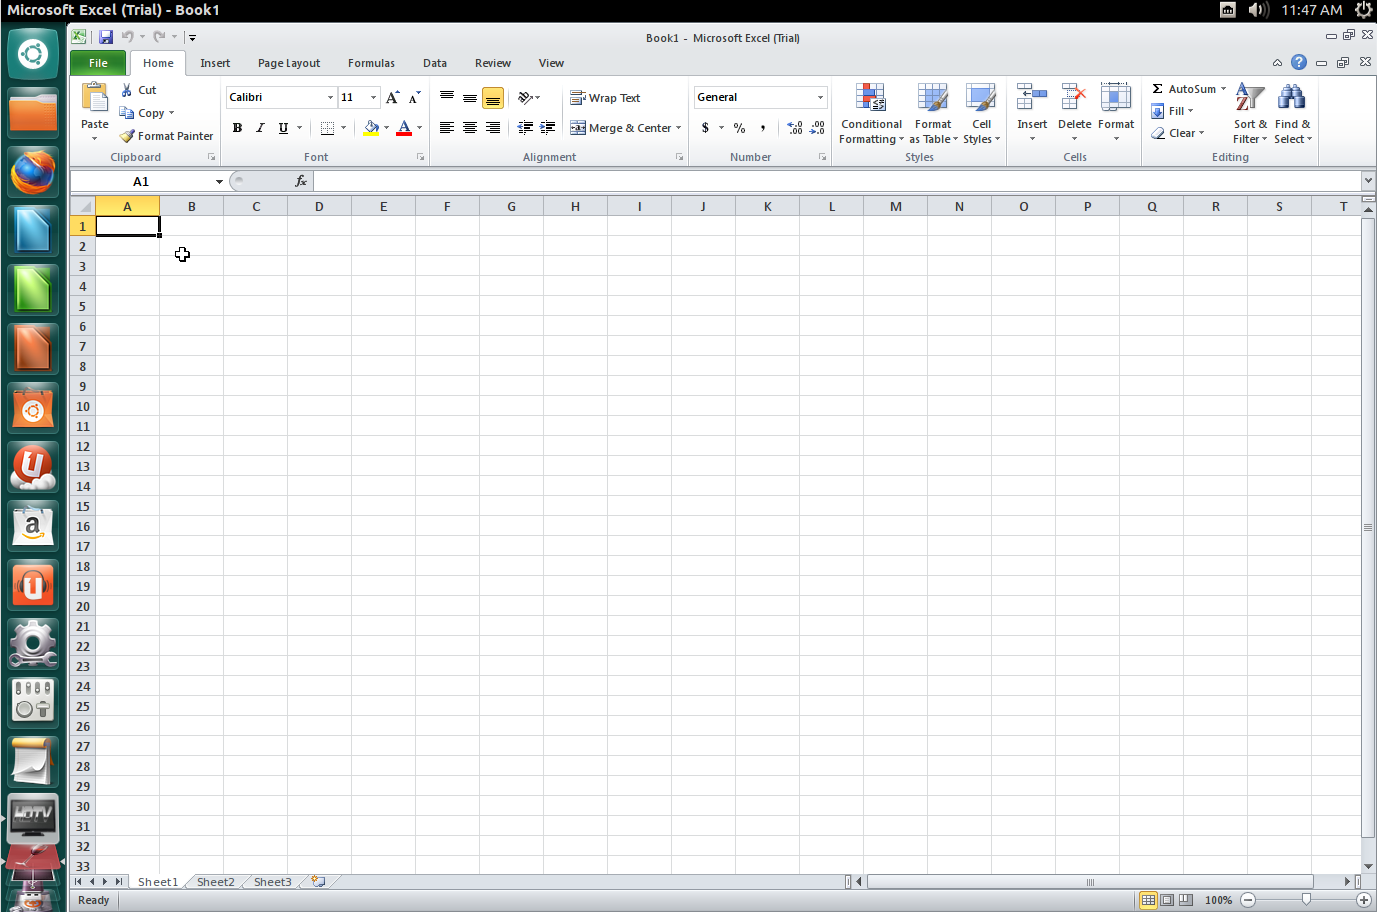Click the zoom slider handle in status bar
The image size is (1377, 912).
coord(1306,900)
